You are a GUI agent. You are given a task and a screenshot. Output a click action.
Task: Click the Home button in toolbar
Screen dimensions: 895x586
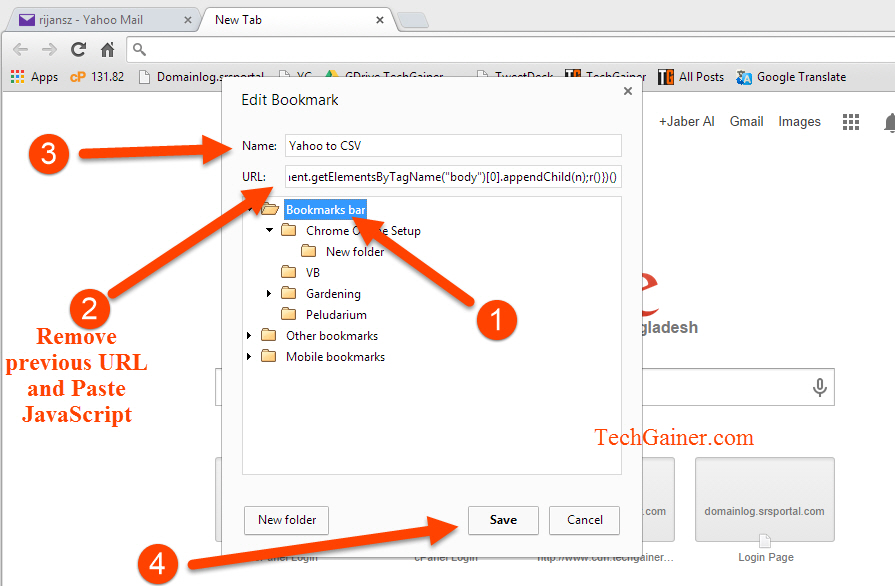(x=108, y=47)
